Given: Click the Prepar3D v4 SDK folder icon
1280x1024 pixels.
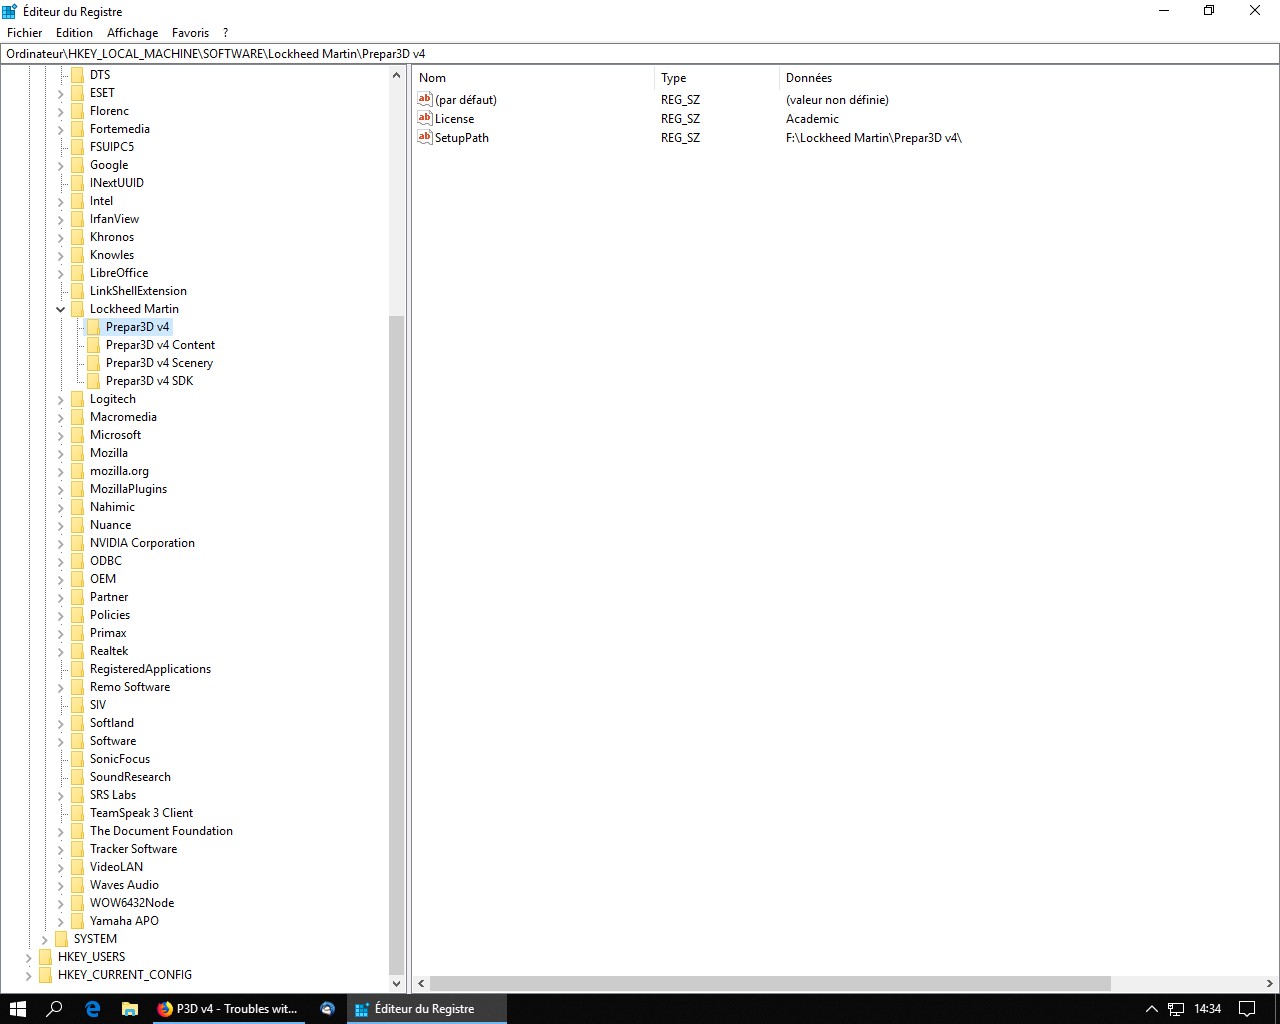Looking at the screenshot, I should [x=94, y=381].
